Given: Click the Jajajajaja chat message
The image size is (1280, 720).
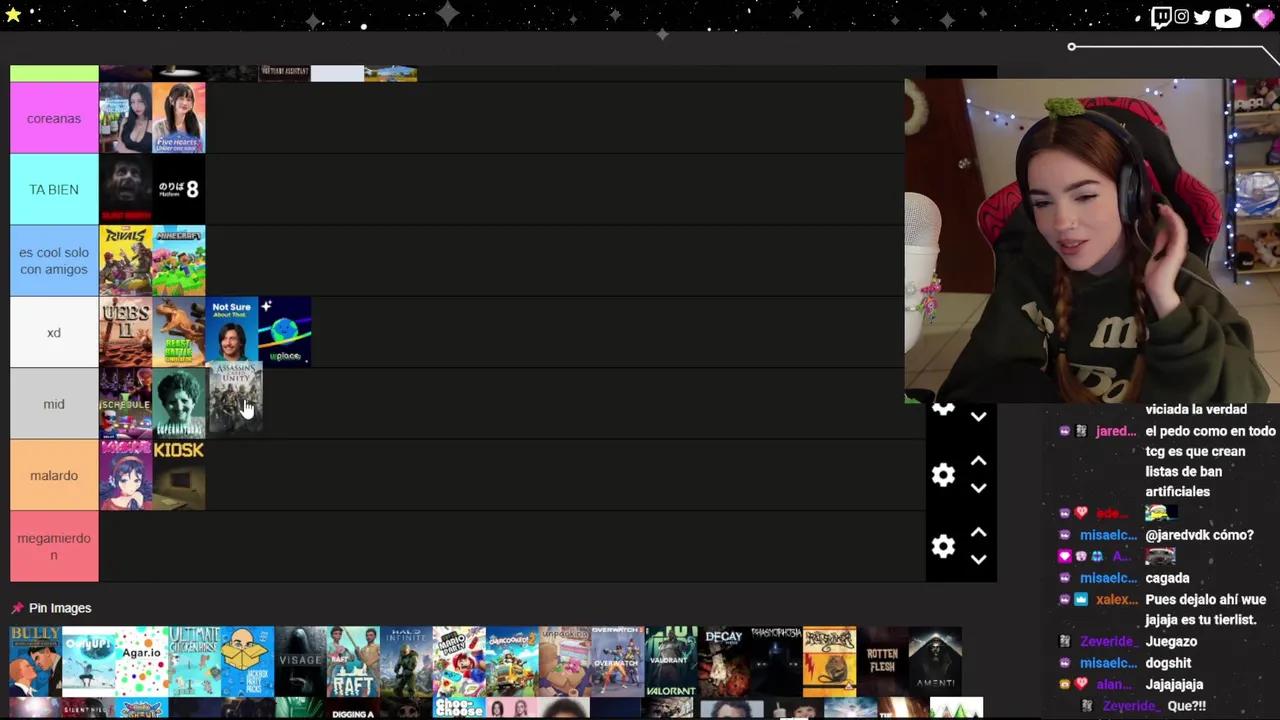Looking at the screenshot, I should click(x=1174, y=684).
